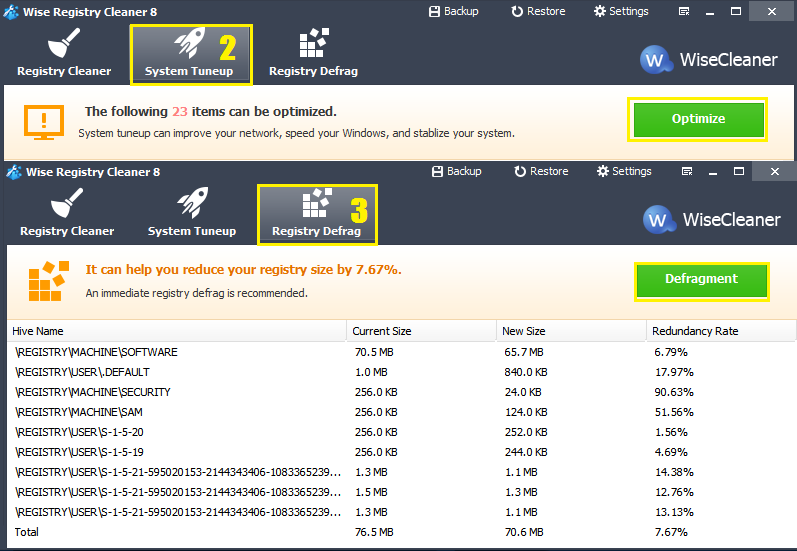Click Backup in the upper window title bar
Screen dimensions: 797x551
tap(454, 11)
